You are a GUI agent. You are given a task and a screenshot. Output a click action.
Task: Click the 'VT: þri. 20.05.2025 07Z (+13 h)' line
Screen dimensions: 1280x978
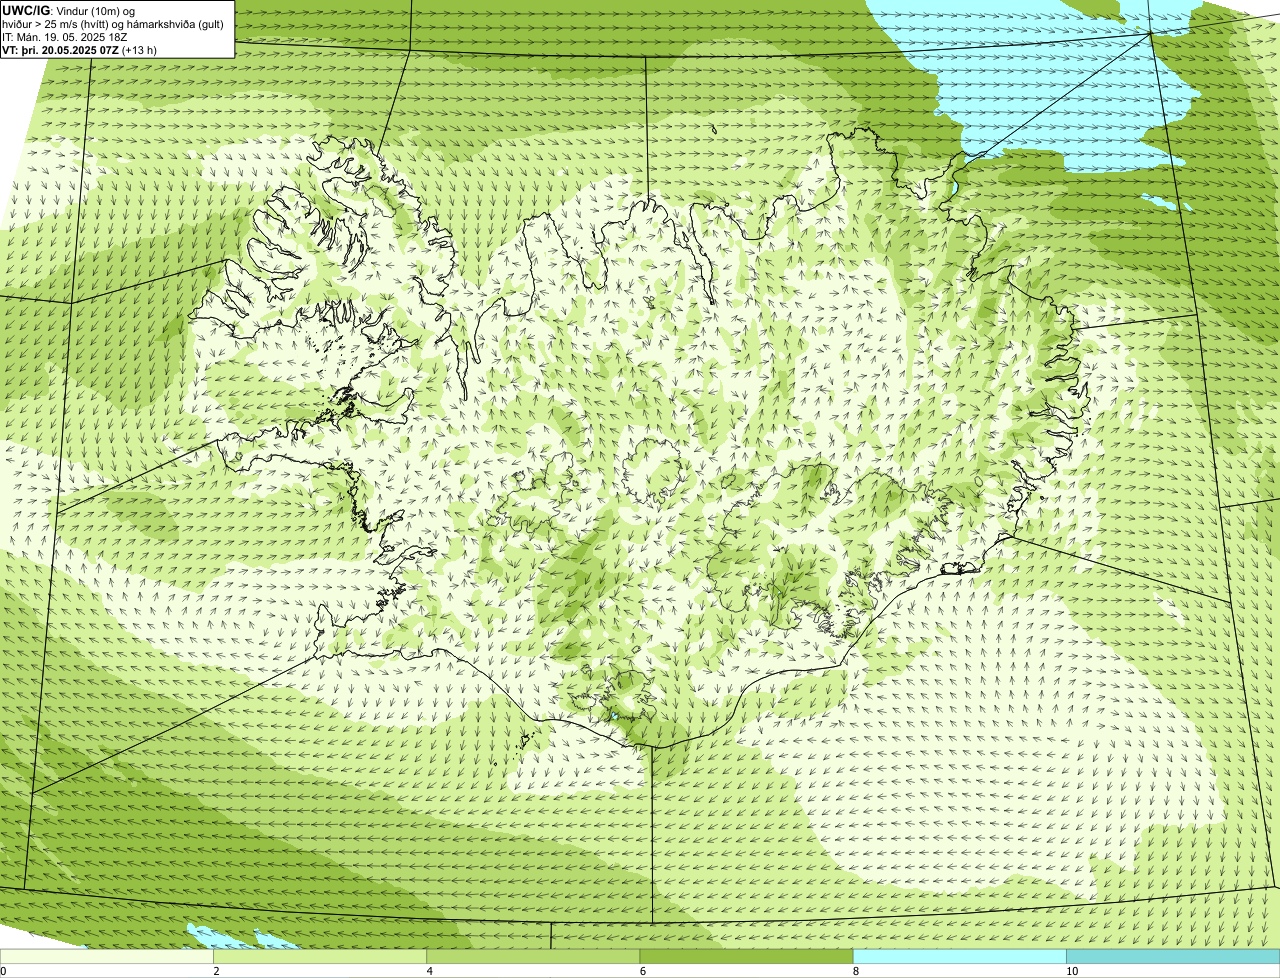click(x=80, y=49)
